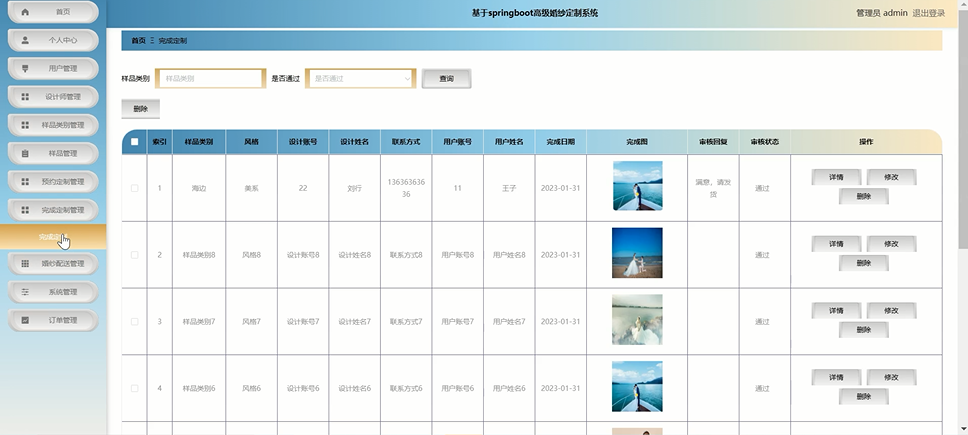The width and height of the screenshot is (968, 435).
Task: Open the 首页 sidebar menu
Action: [53, 12]
